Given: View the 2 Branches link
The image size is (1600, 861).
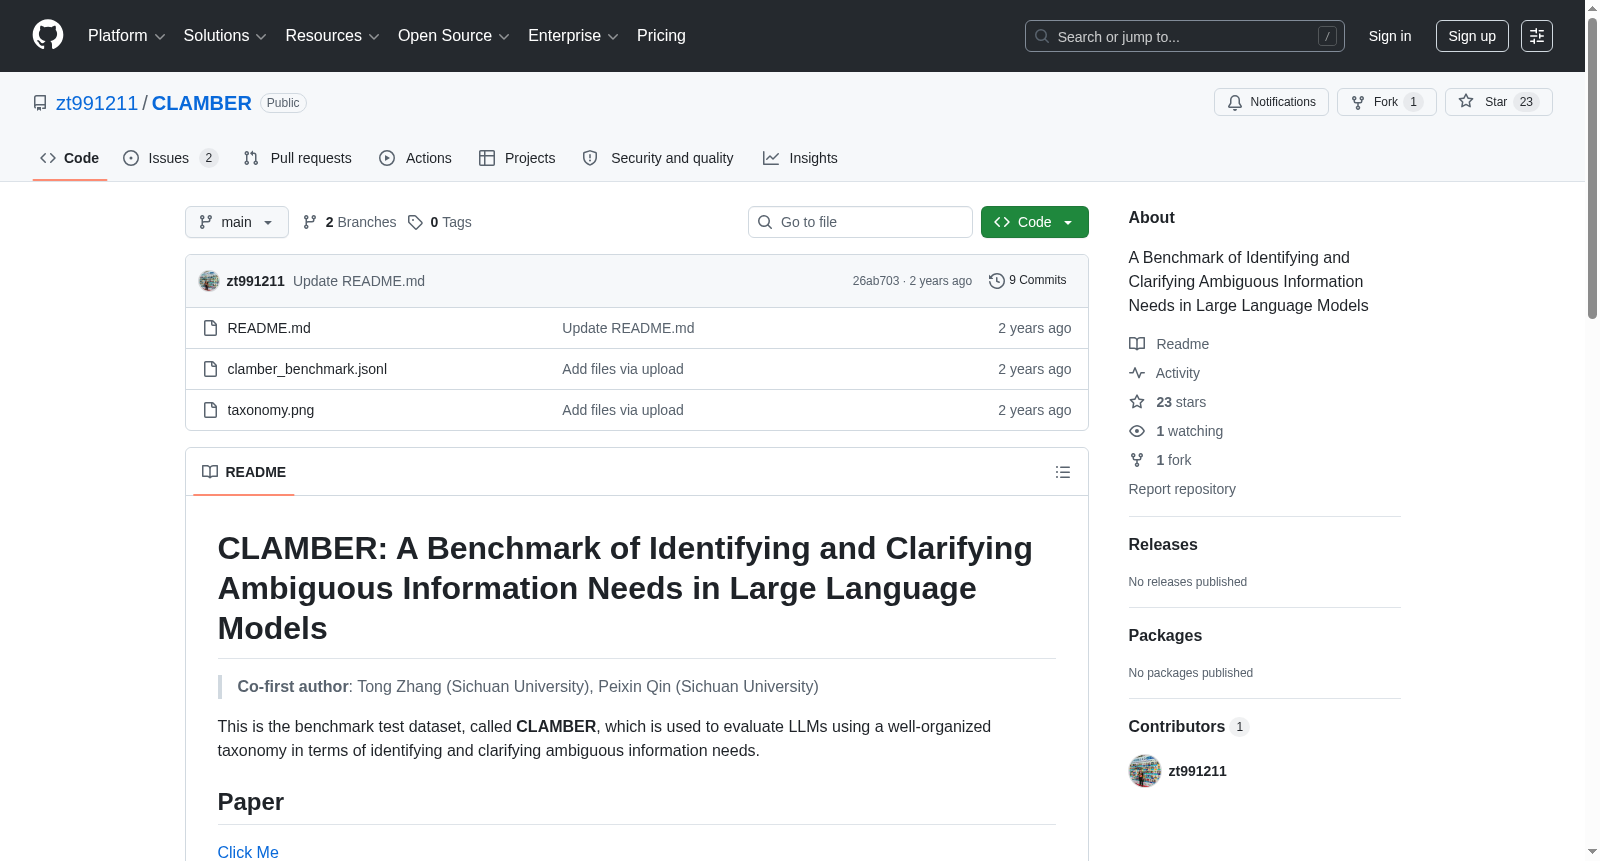Looking at the screenshot, I should click(x=350, y=222).
